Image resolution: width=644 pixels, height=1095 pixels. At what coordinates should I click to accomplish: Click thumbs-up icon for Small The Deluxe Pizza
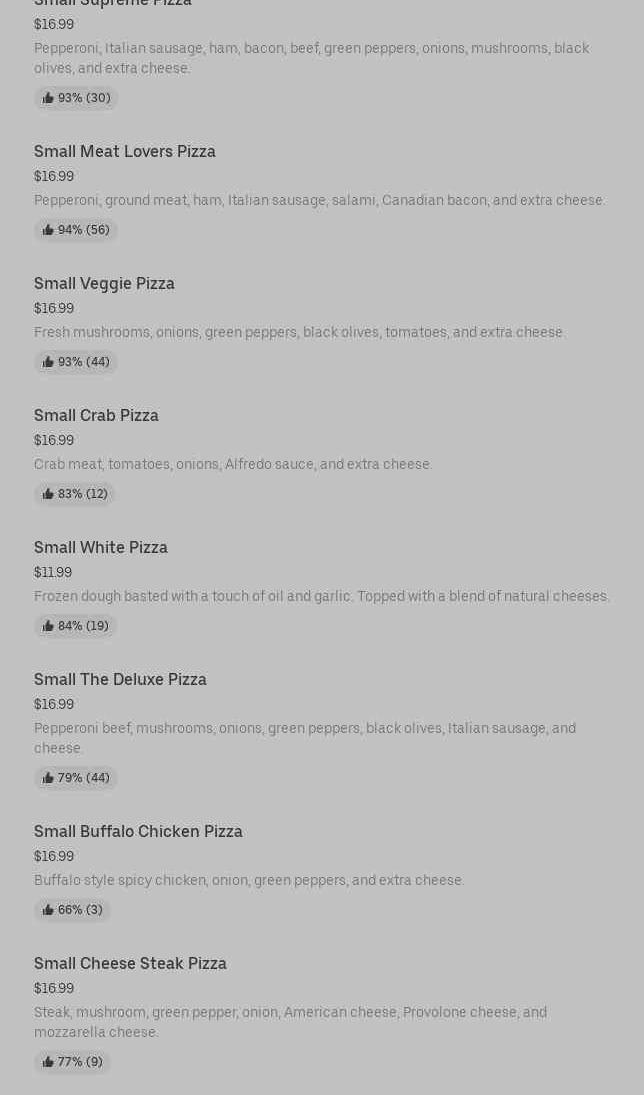[48, 778]
